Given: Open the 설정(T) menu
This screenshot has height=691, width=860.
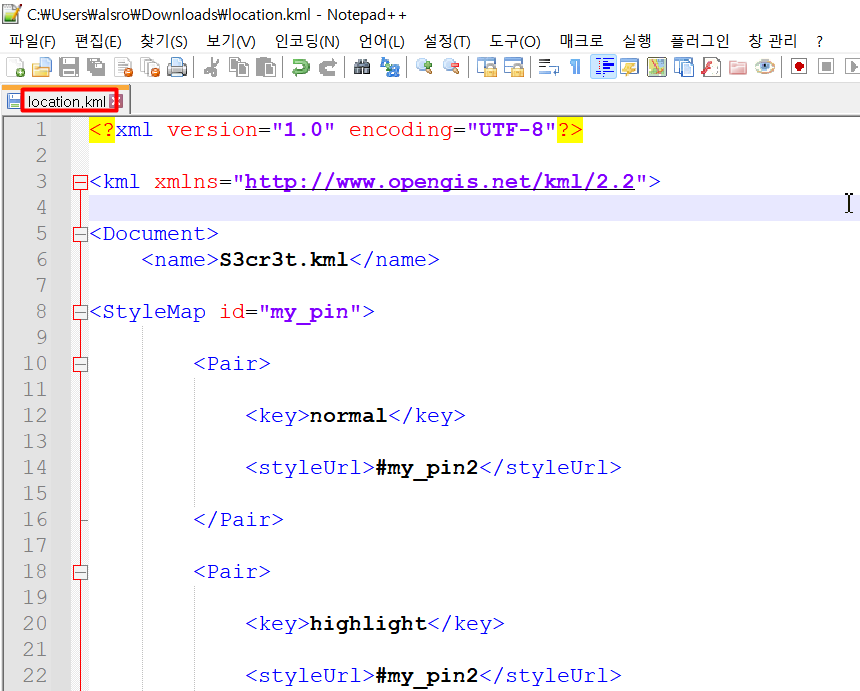Looking at the screenshot, I should [447, 41].
